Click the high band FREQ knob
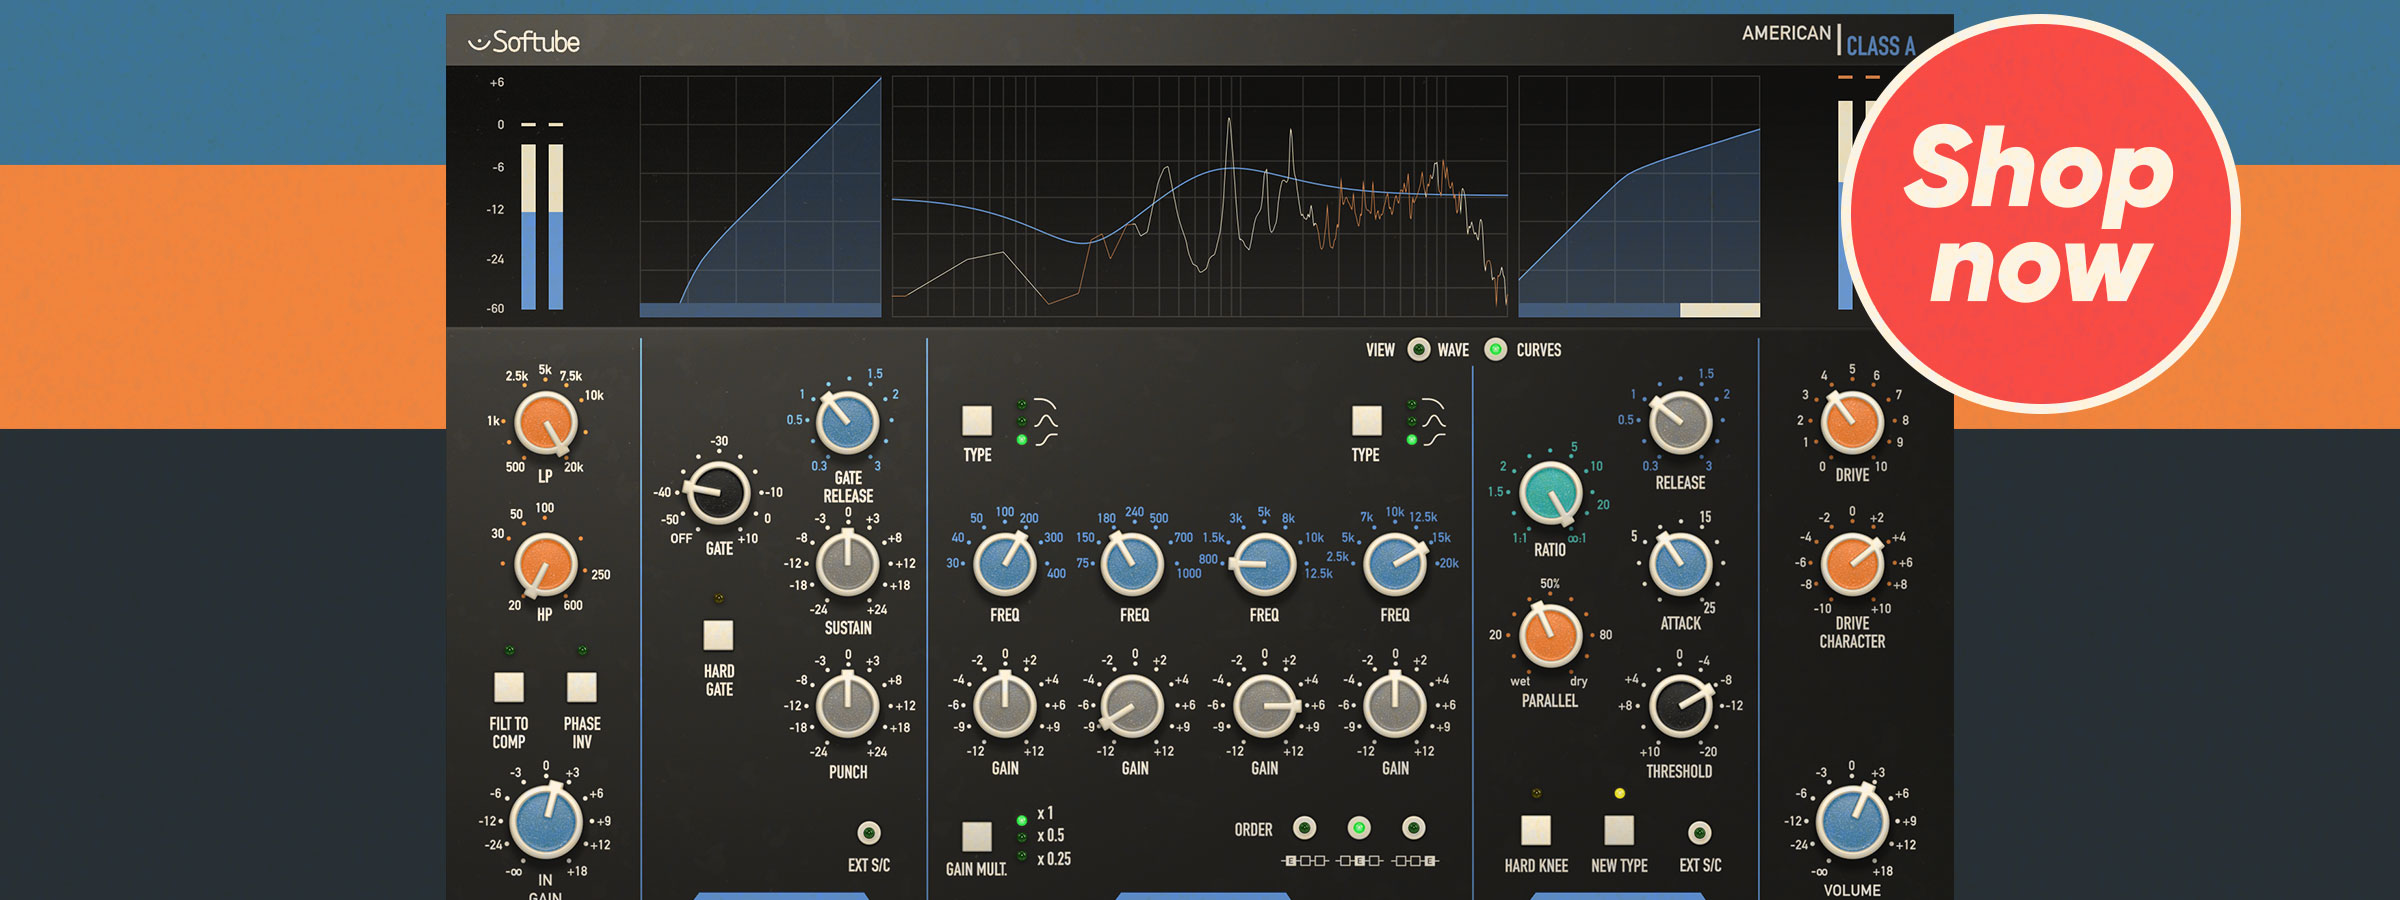Viewport: 2400px width, 900px height. [x=1395, y=564]
